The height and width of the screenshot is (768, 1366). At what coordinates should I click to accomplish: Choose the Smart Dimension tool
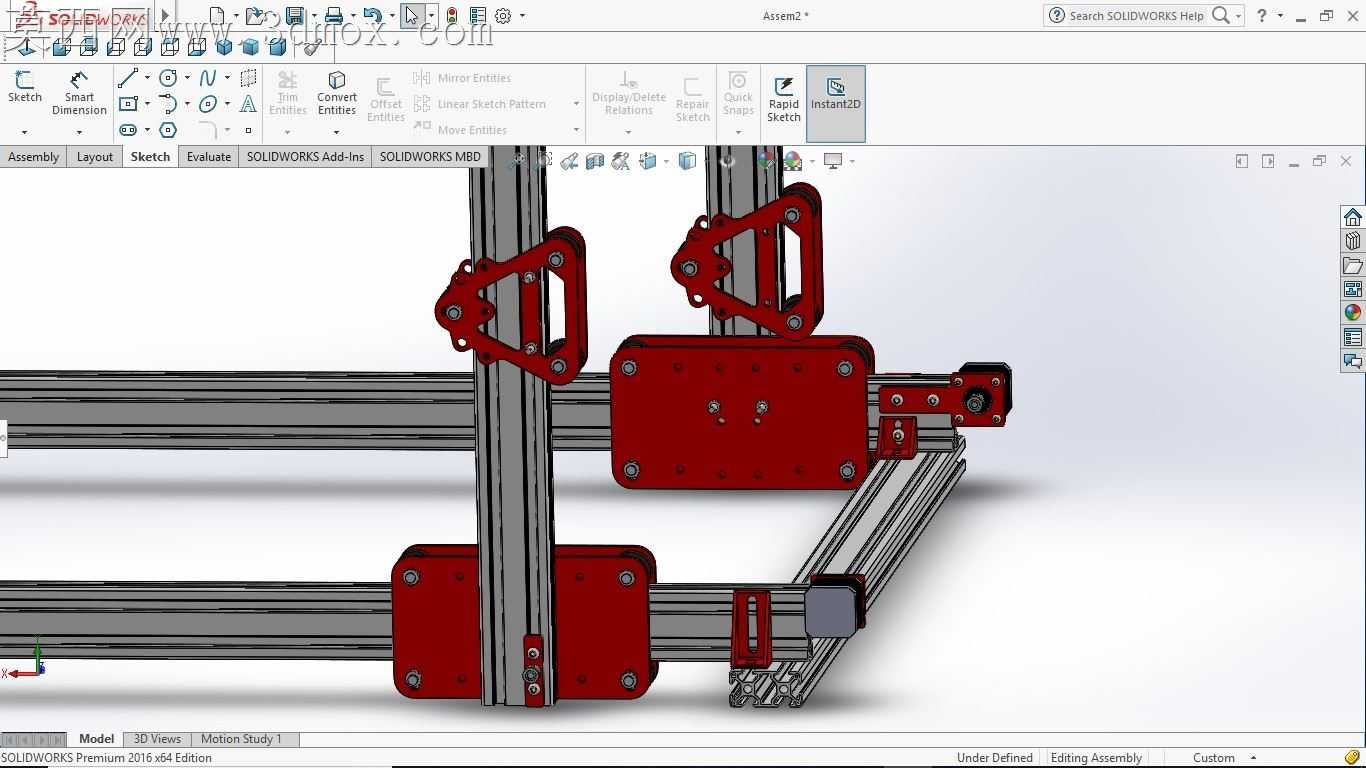(x=79, y=92)
